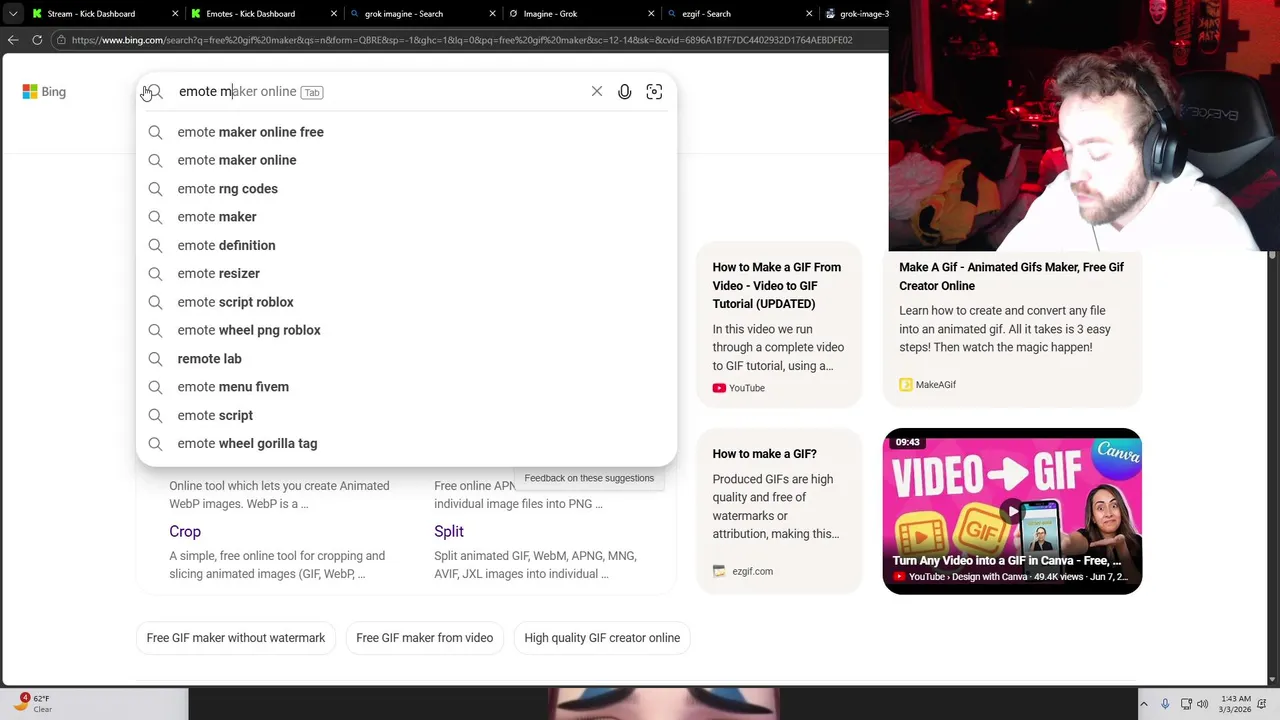Viewport: 1280px width, 720px height.
Task: Select suggestion 'emote script roblox'
Action: coord(406,302)
